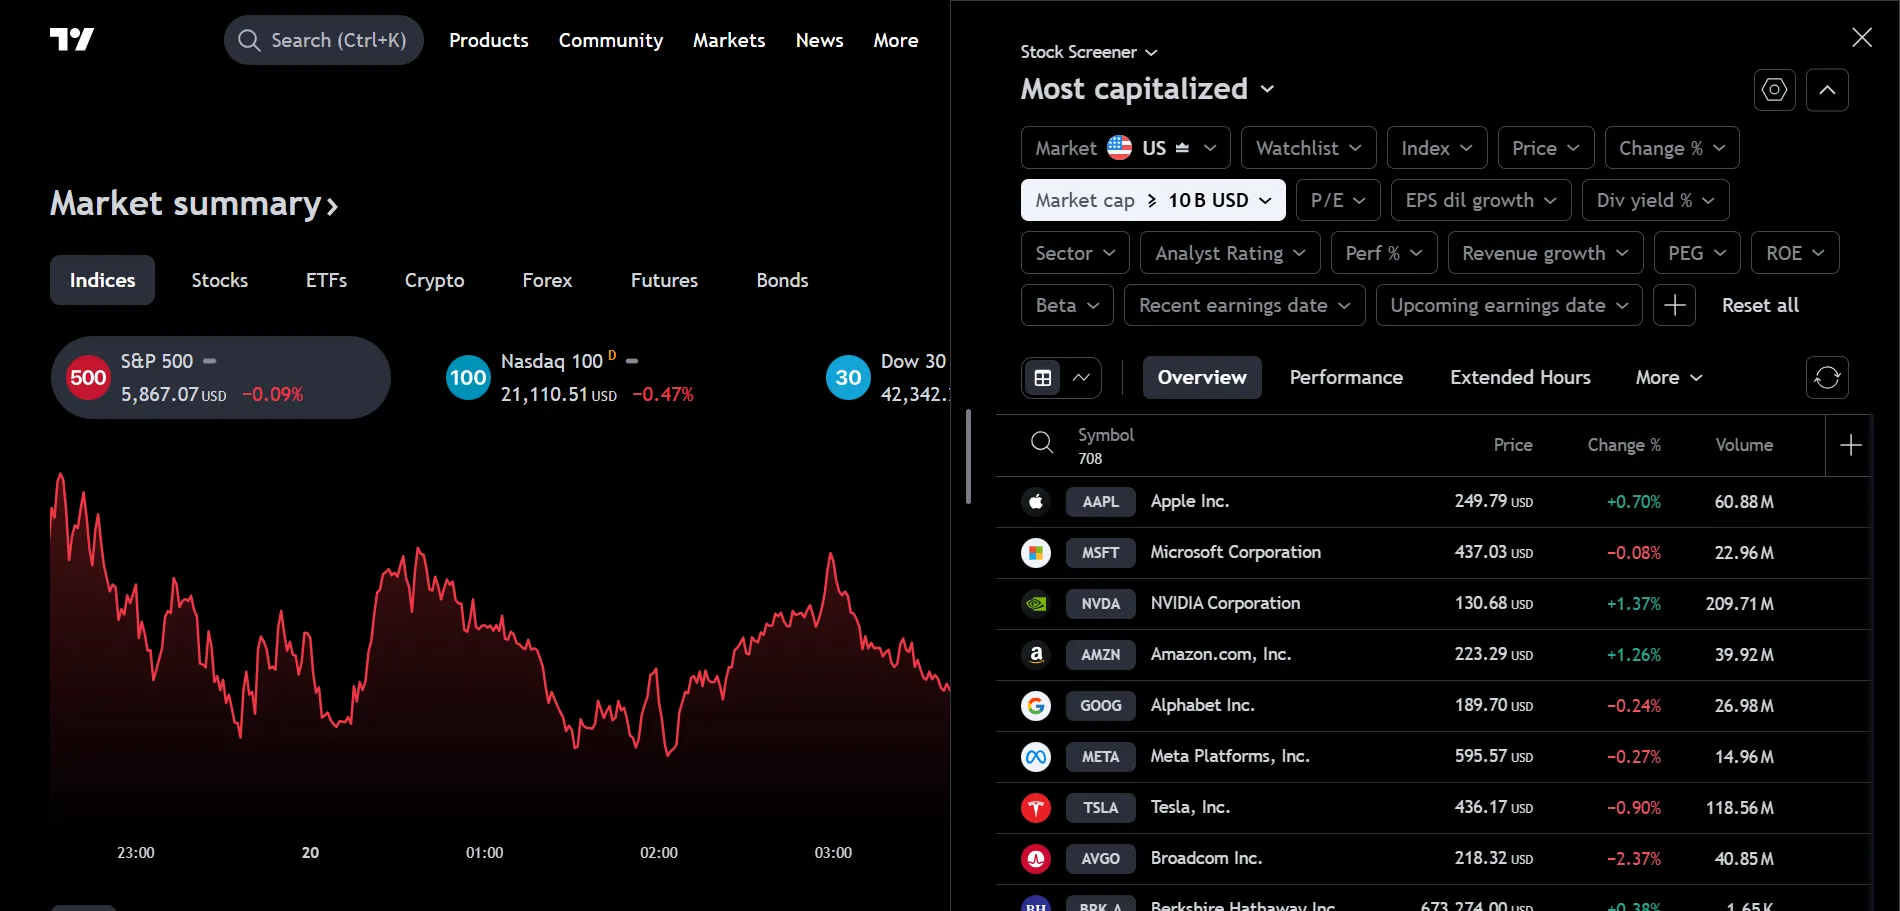This screenshot has height=911, width=1900.
Task: Click the Amazon logo icon
Action: pyautogui.click(x=1036, y=654)
